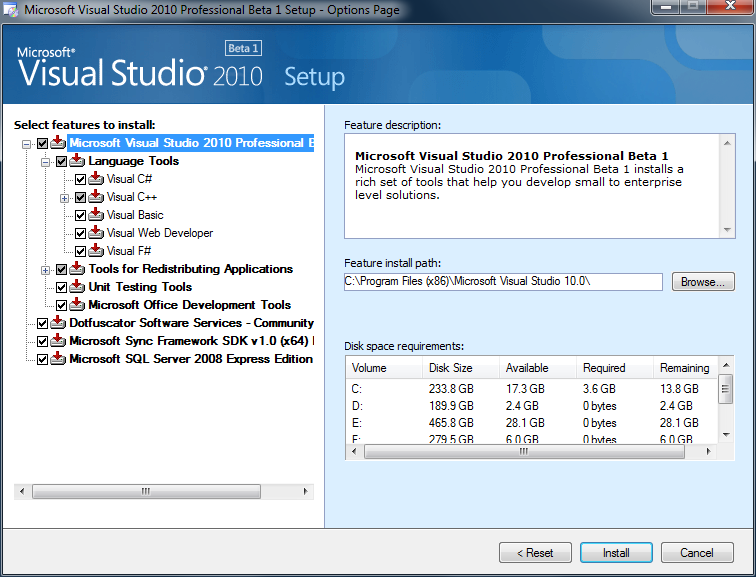Click the feature tree horizontal scrollbar thumb
Screen dimensions: 756x577
tap(146, 491)
